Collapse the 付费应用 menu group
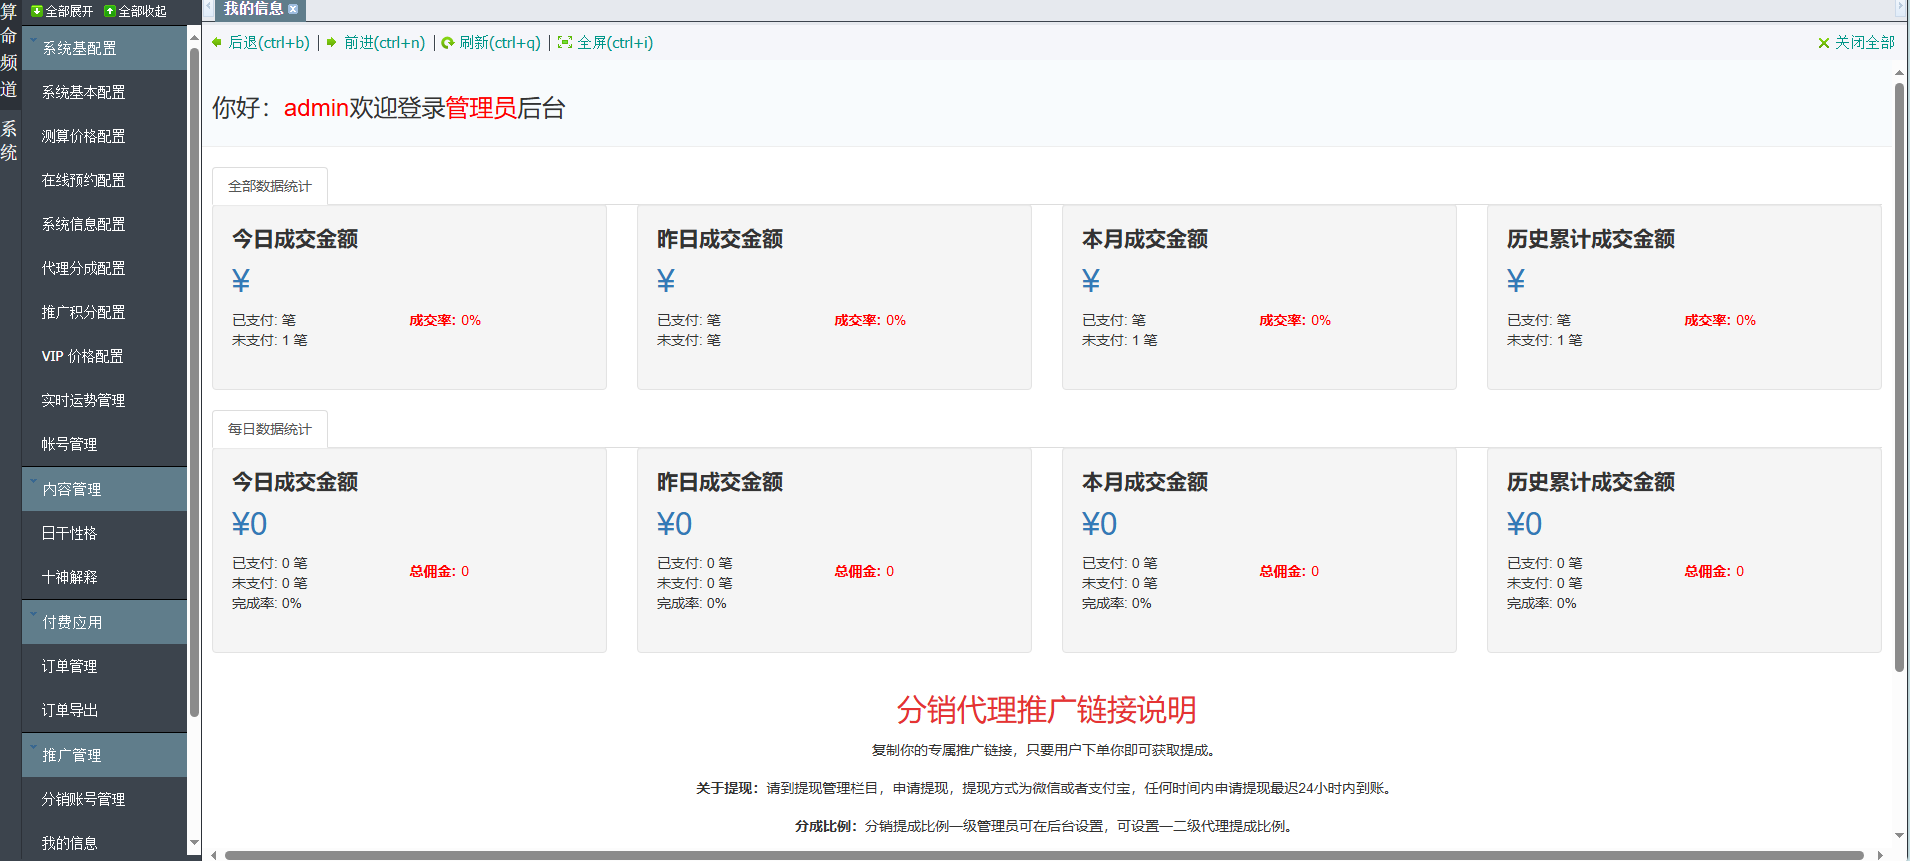The image size is (1910, 861). (104, 622)
